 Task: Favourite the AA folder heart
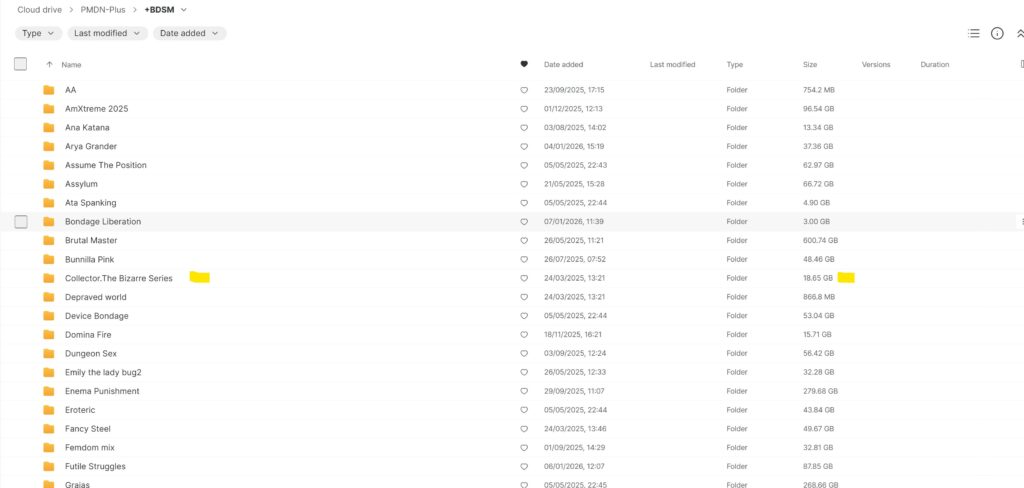click(524, 90)
